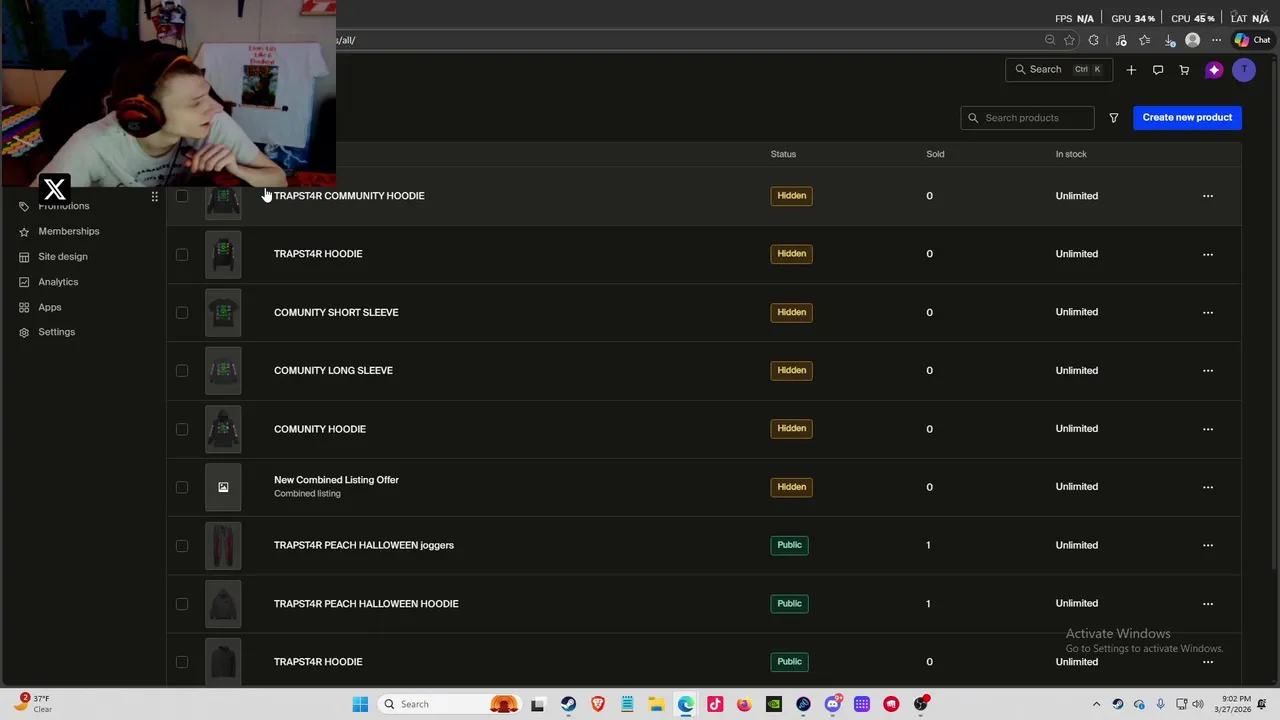Check the New Combined Listing Offer checkbox
The height and width of the screenshot is (720, 1280).
click(x=182, y=487)
